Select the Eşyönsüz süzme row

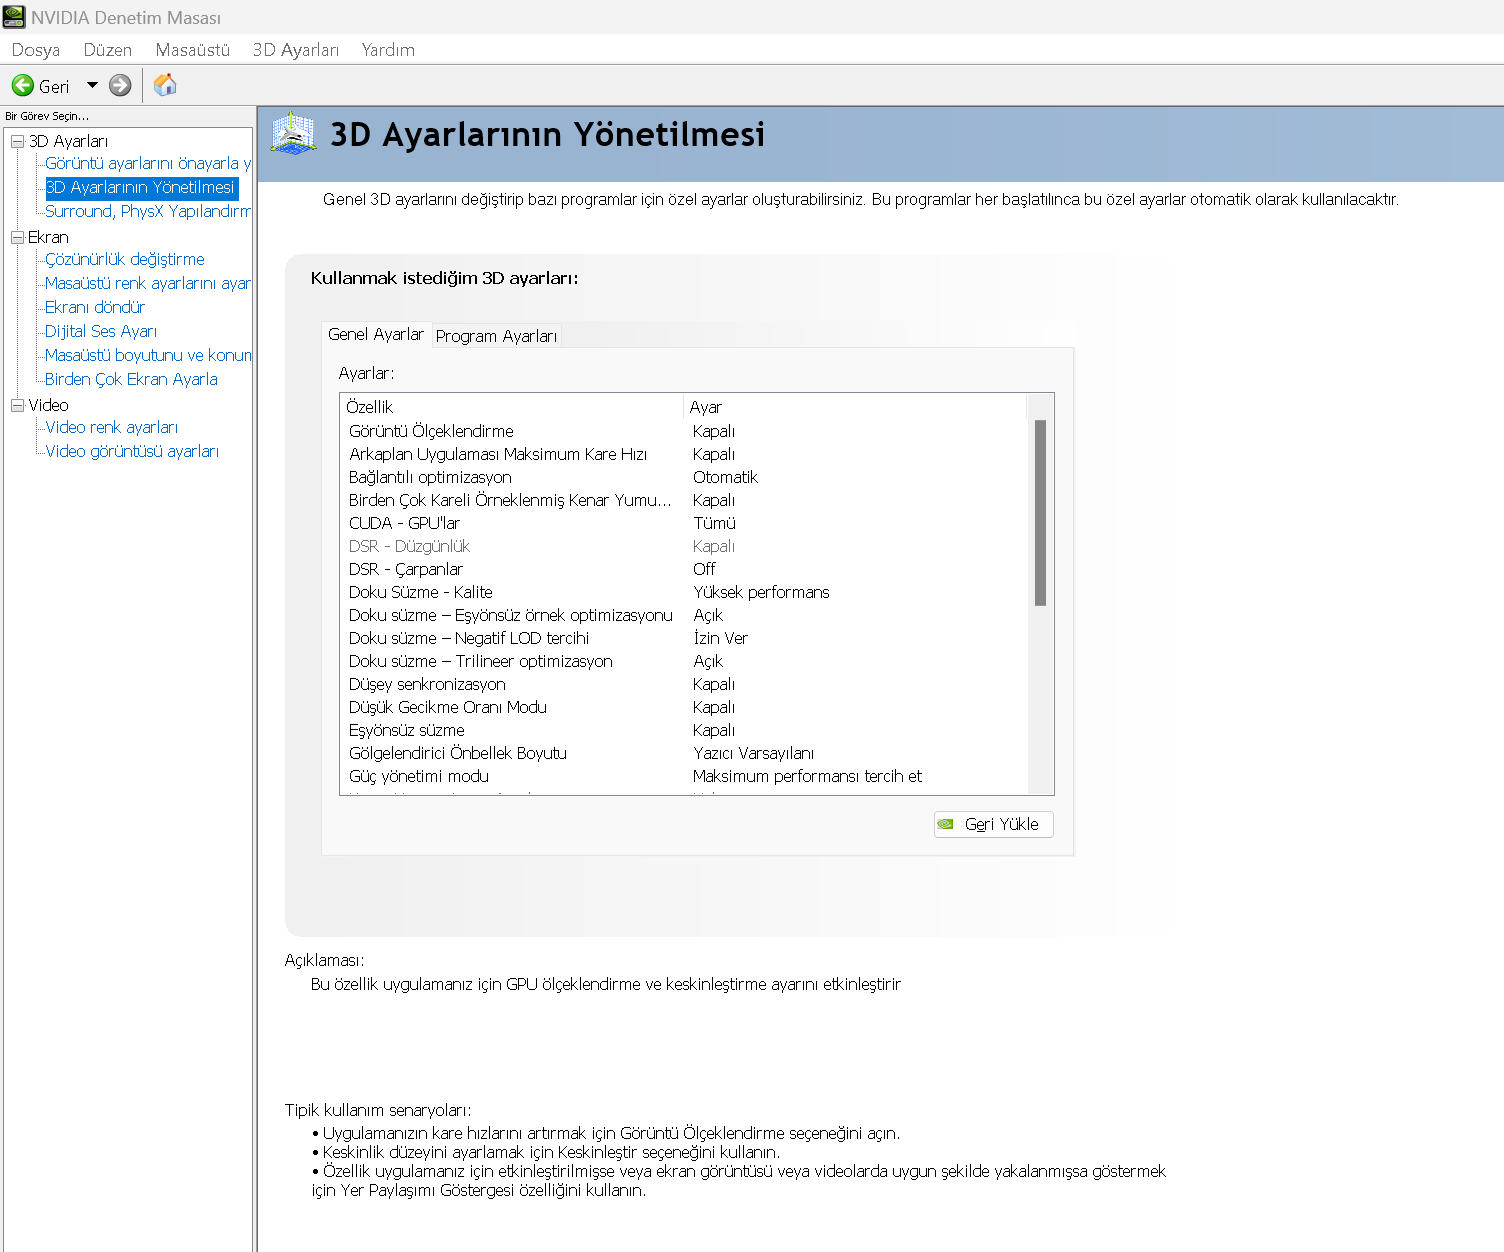pyautogui.click(x=684, y=730)
